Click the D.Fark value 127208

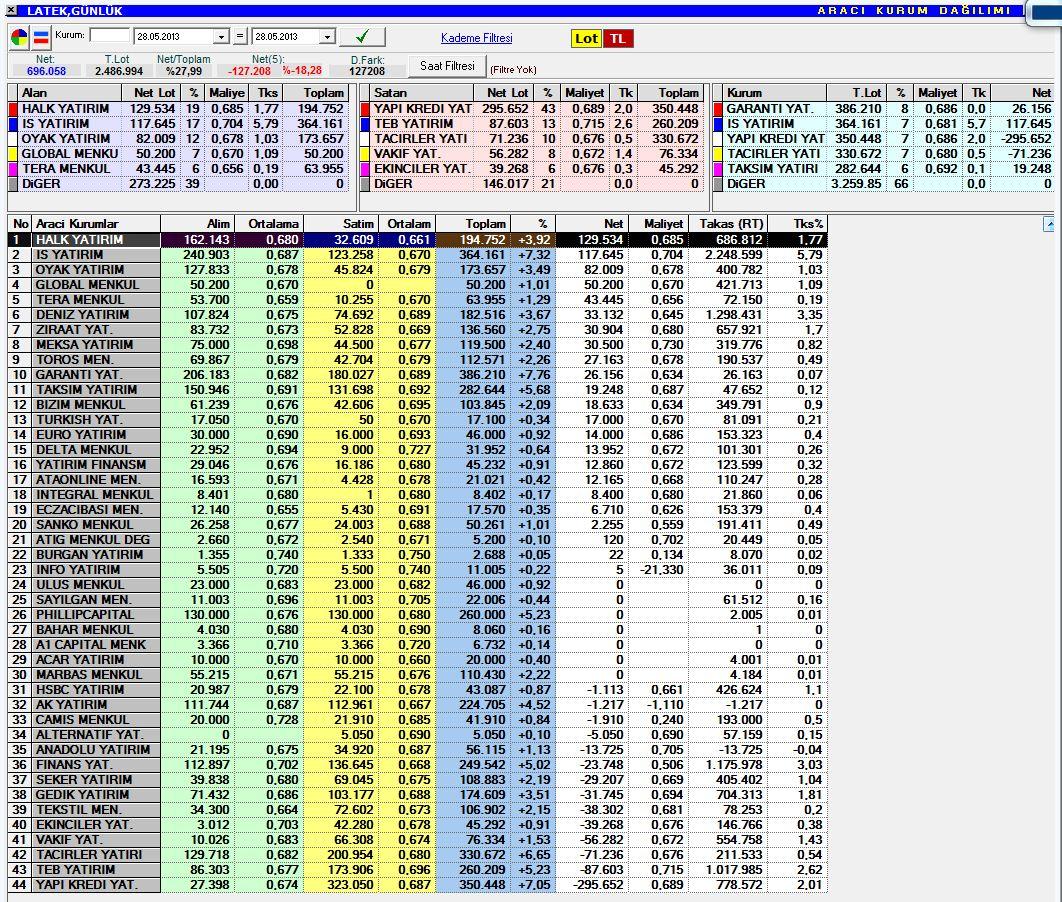pyautogui.click(x=367, y=71)
